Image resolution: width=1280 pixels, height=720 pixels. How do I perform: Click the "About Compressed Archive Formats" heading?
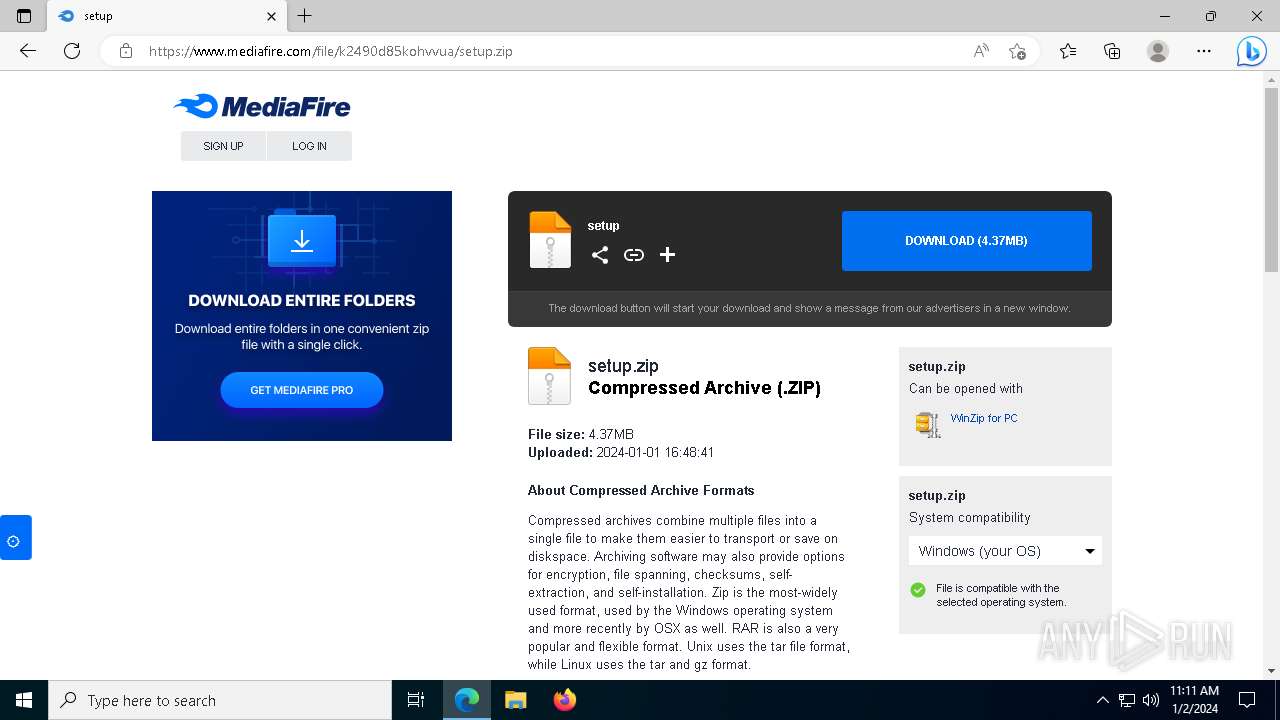pyautogui.click(x=641, y=490)
